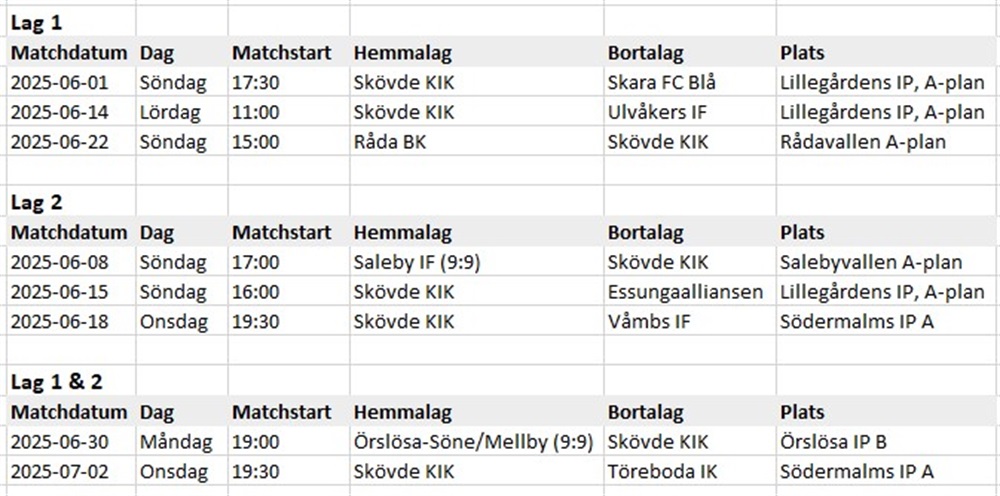This screenshot has width=1000, height=496.
Task: Select the Rådavallen A-plan cell
Action: pyautogui.click(x=888, y=142)
